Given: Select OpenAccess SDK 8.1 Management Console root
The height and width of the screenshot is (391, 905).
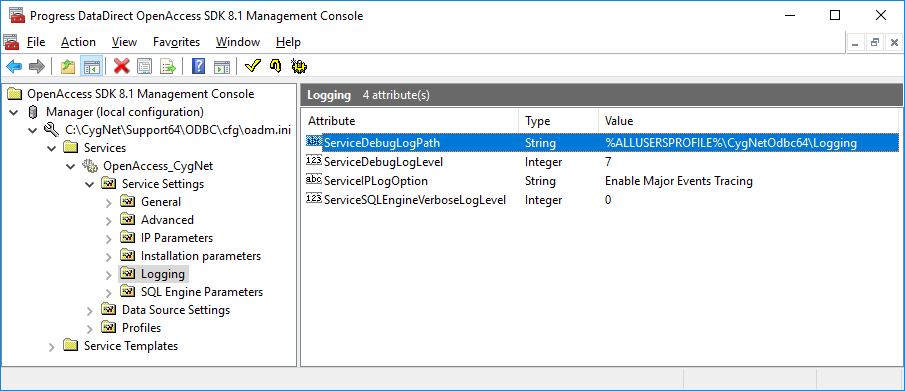Looking at the screenshot, I should 140,94.
